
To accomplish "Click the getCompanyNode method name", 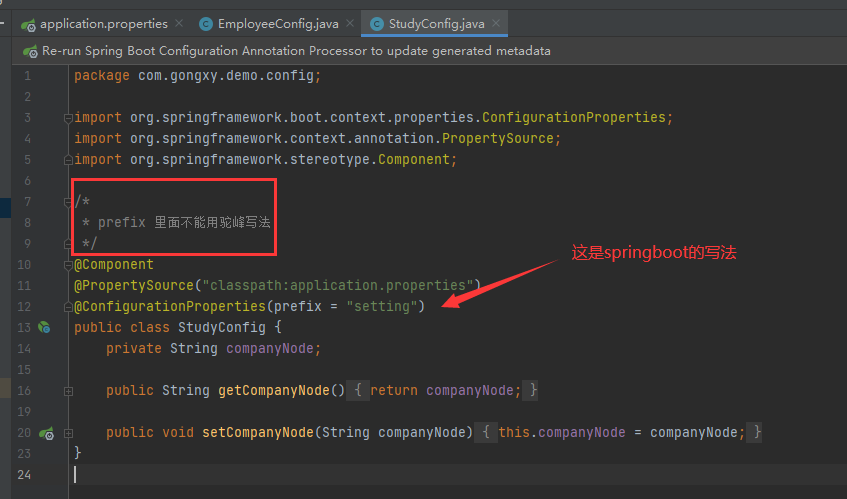I will [273, 391].
